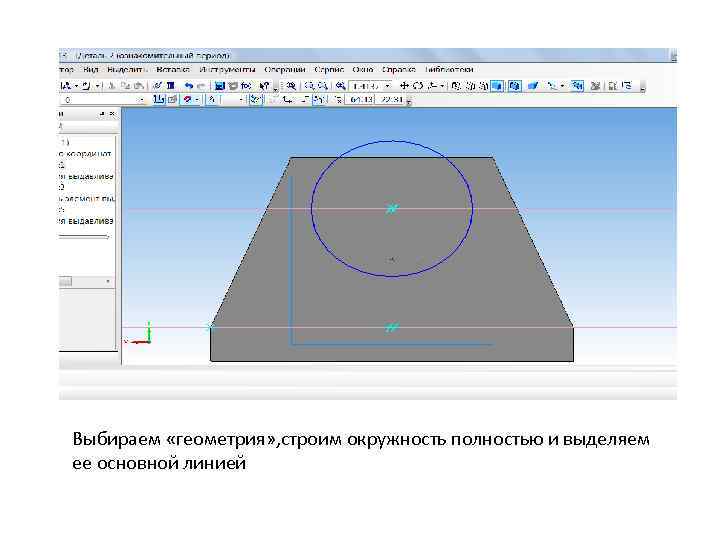The image size is (720, 540).
Task: Click the zoom window magnifier icon
Action: pyautogui.click(x=291, y=86)
